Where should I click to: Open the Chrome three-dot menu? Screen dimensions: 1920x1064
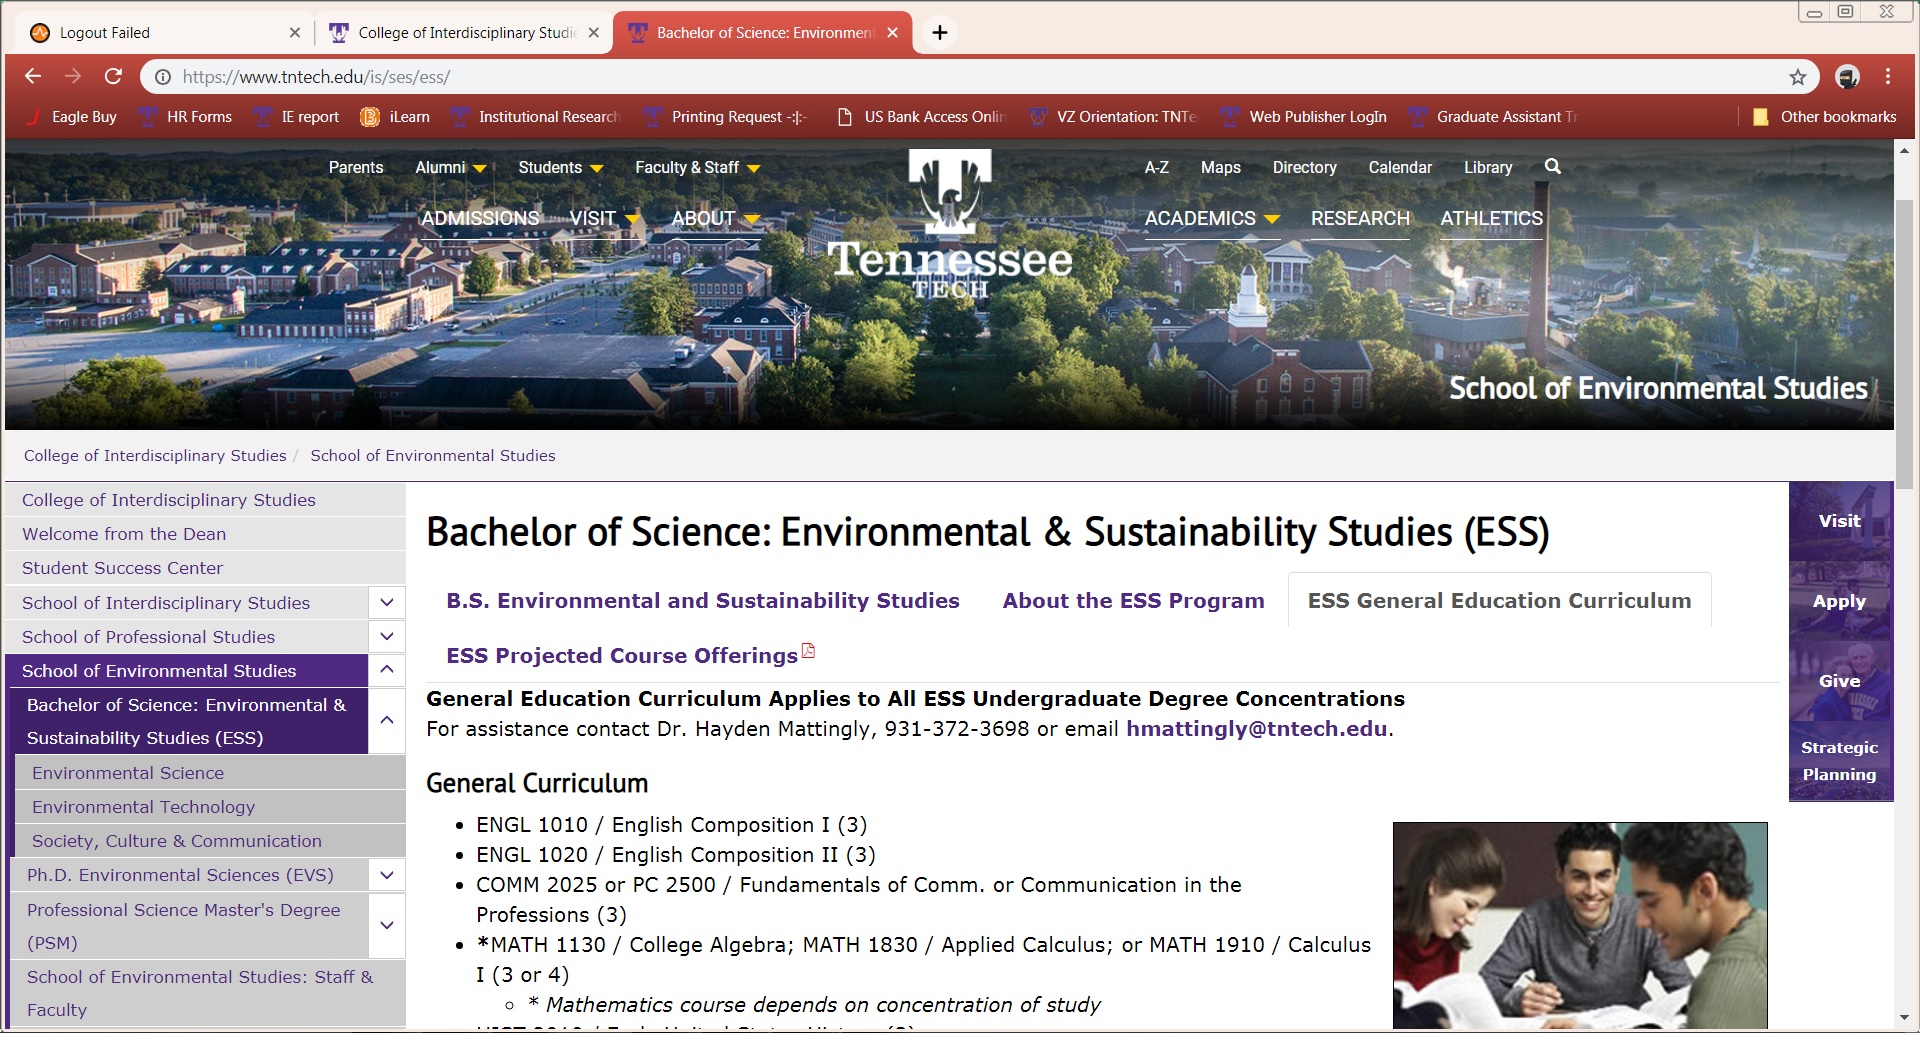point(1888,77)
